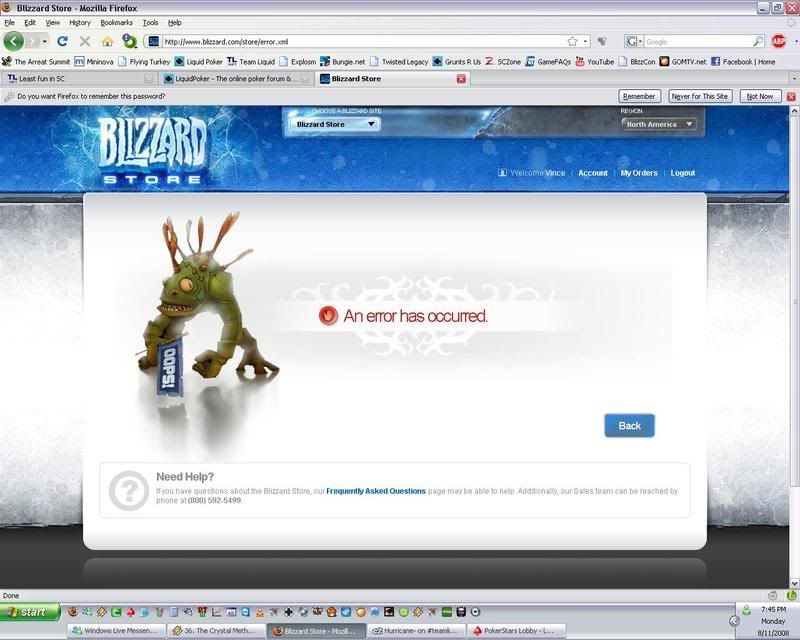Open the Account link
This screenshot has height=640, width=800.
[x=592, y=173]
